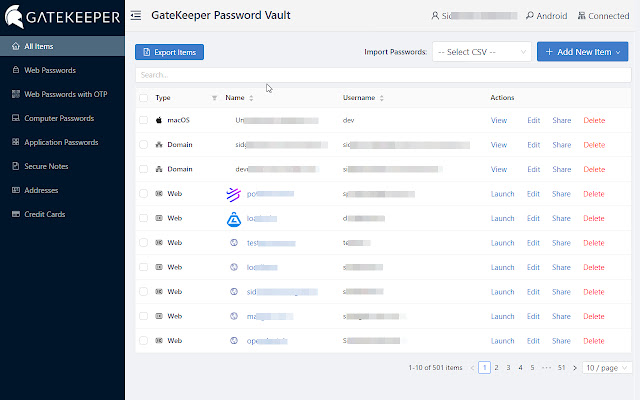Click the Apple logo in macOS row
The width and height of the screenshot is (640, 400).
point(159,120)
